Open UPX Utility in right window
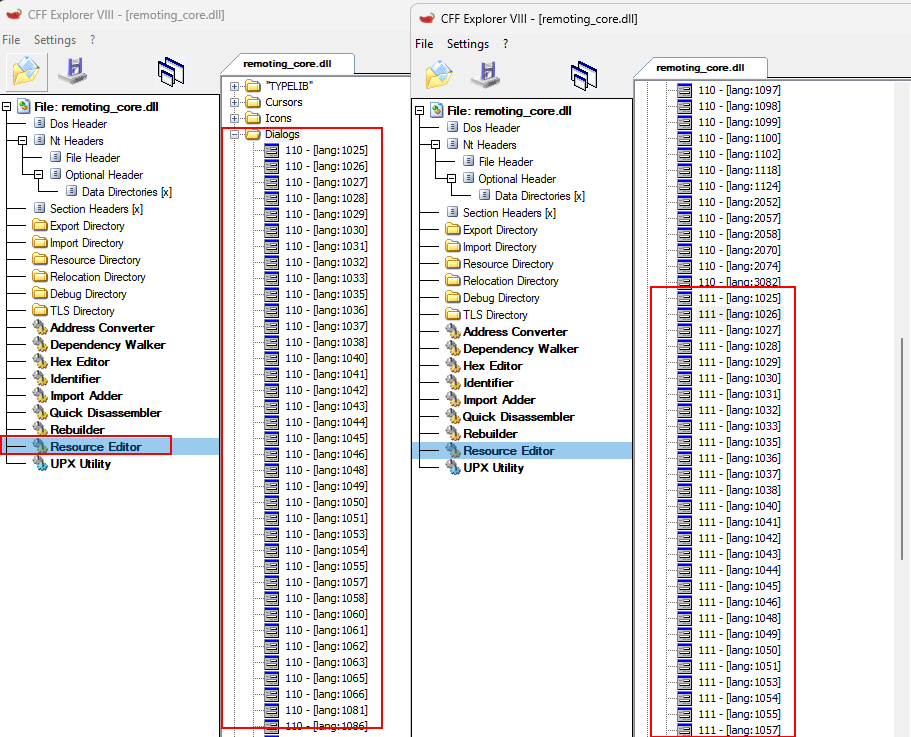 (493, 468)
